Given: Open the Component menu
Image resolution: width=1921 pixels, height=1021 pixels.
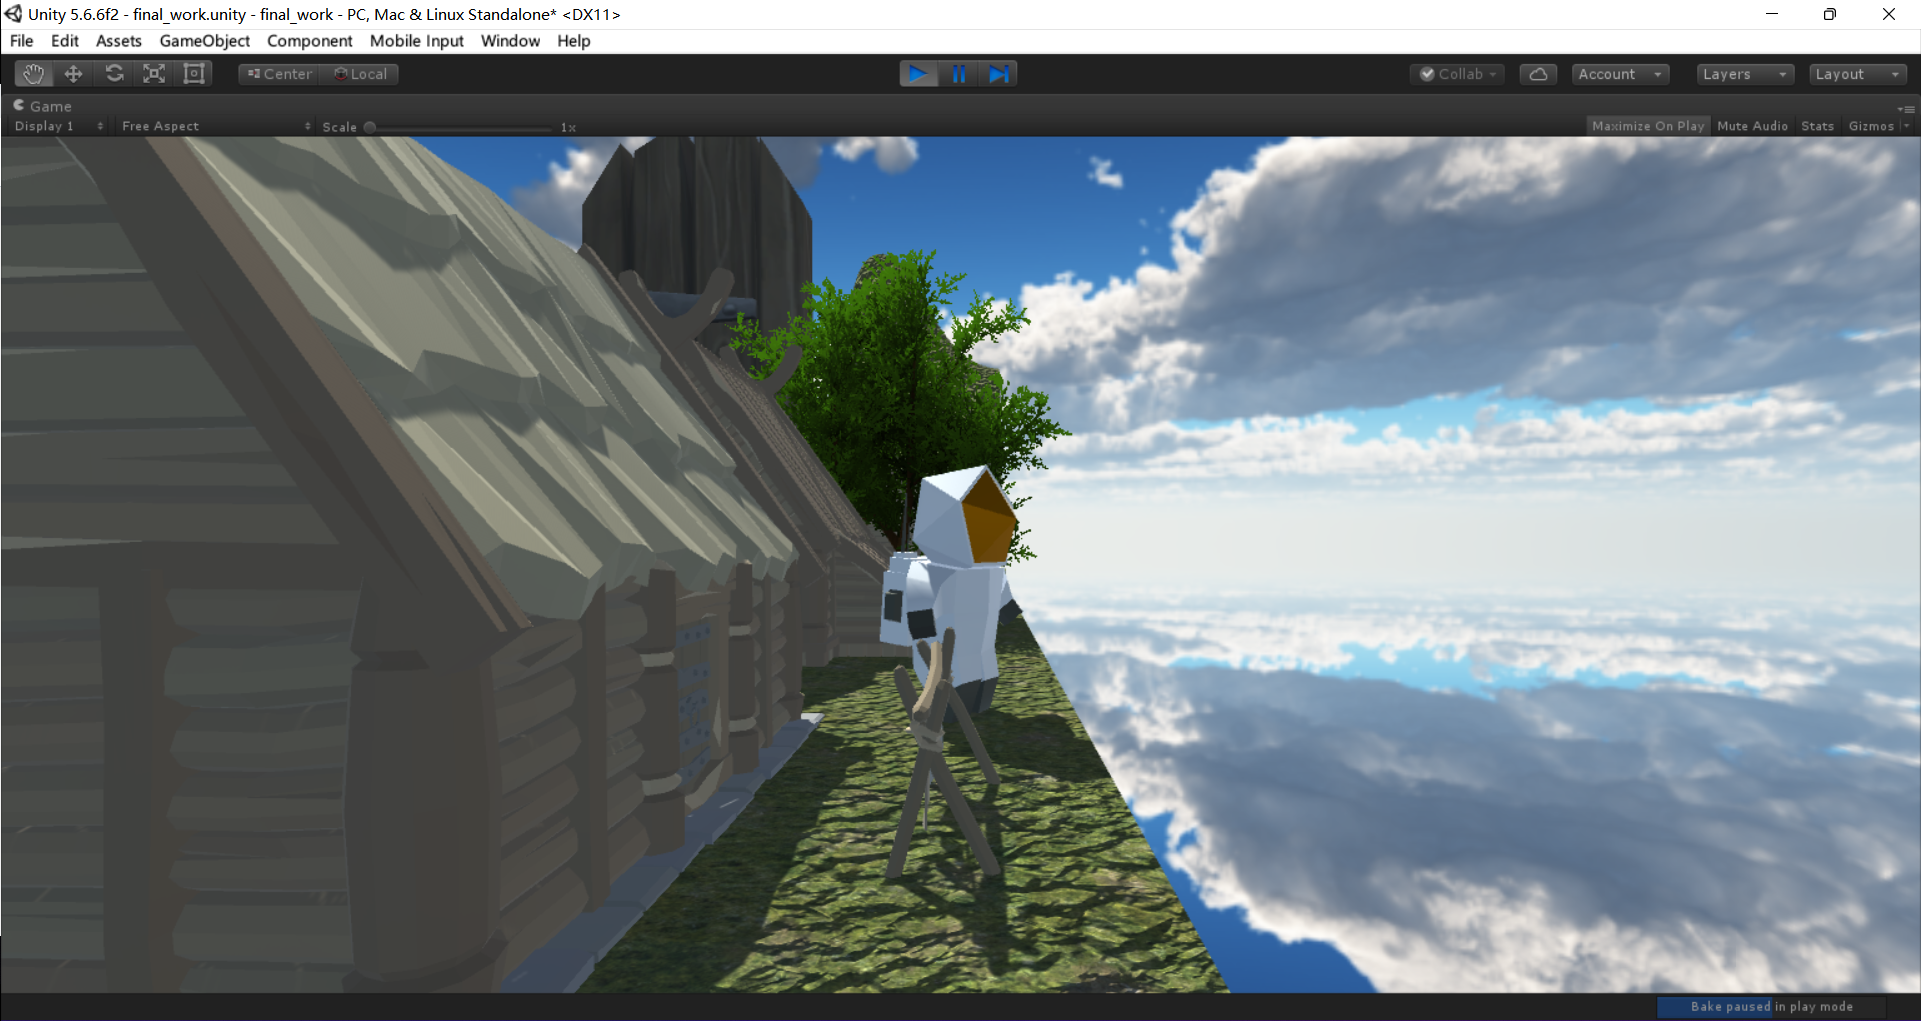Looking at the screenshot, I should point(310,41).
